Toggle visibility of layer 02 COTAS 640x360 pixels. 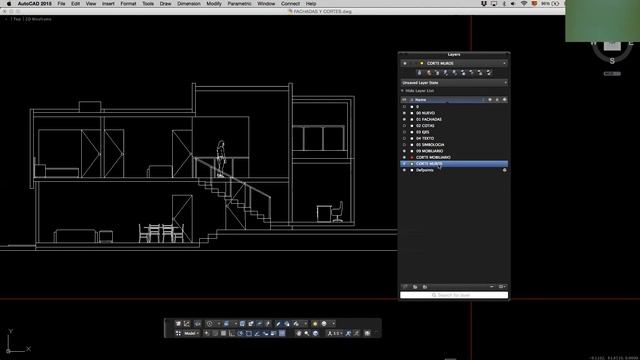click(404, 126)
